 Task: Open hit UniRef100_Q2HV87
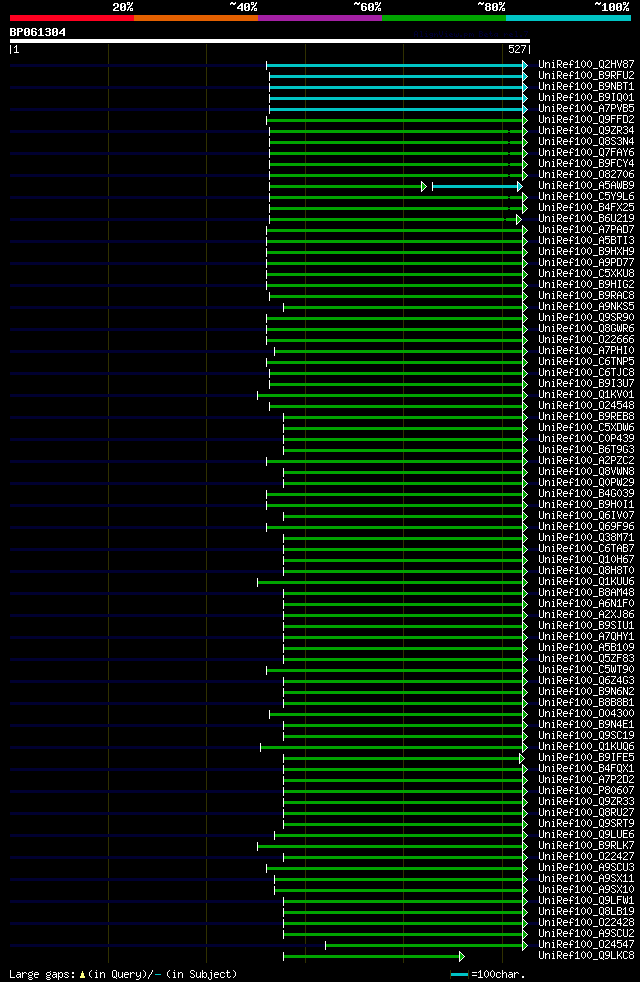[586, 64]
